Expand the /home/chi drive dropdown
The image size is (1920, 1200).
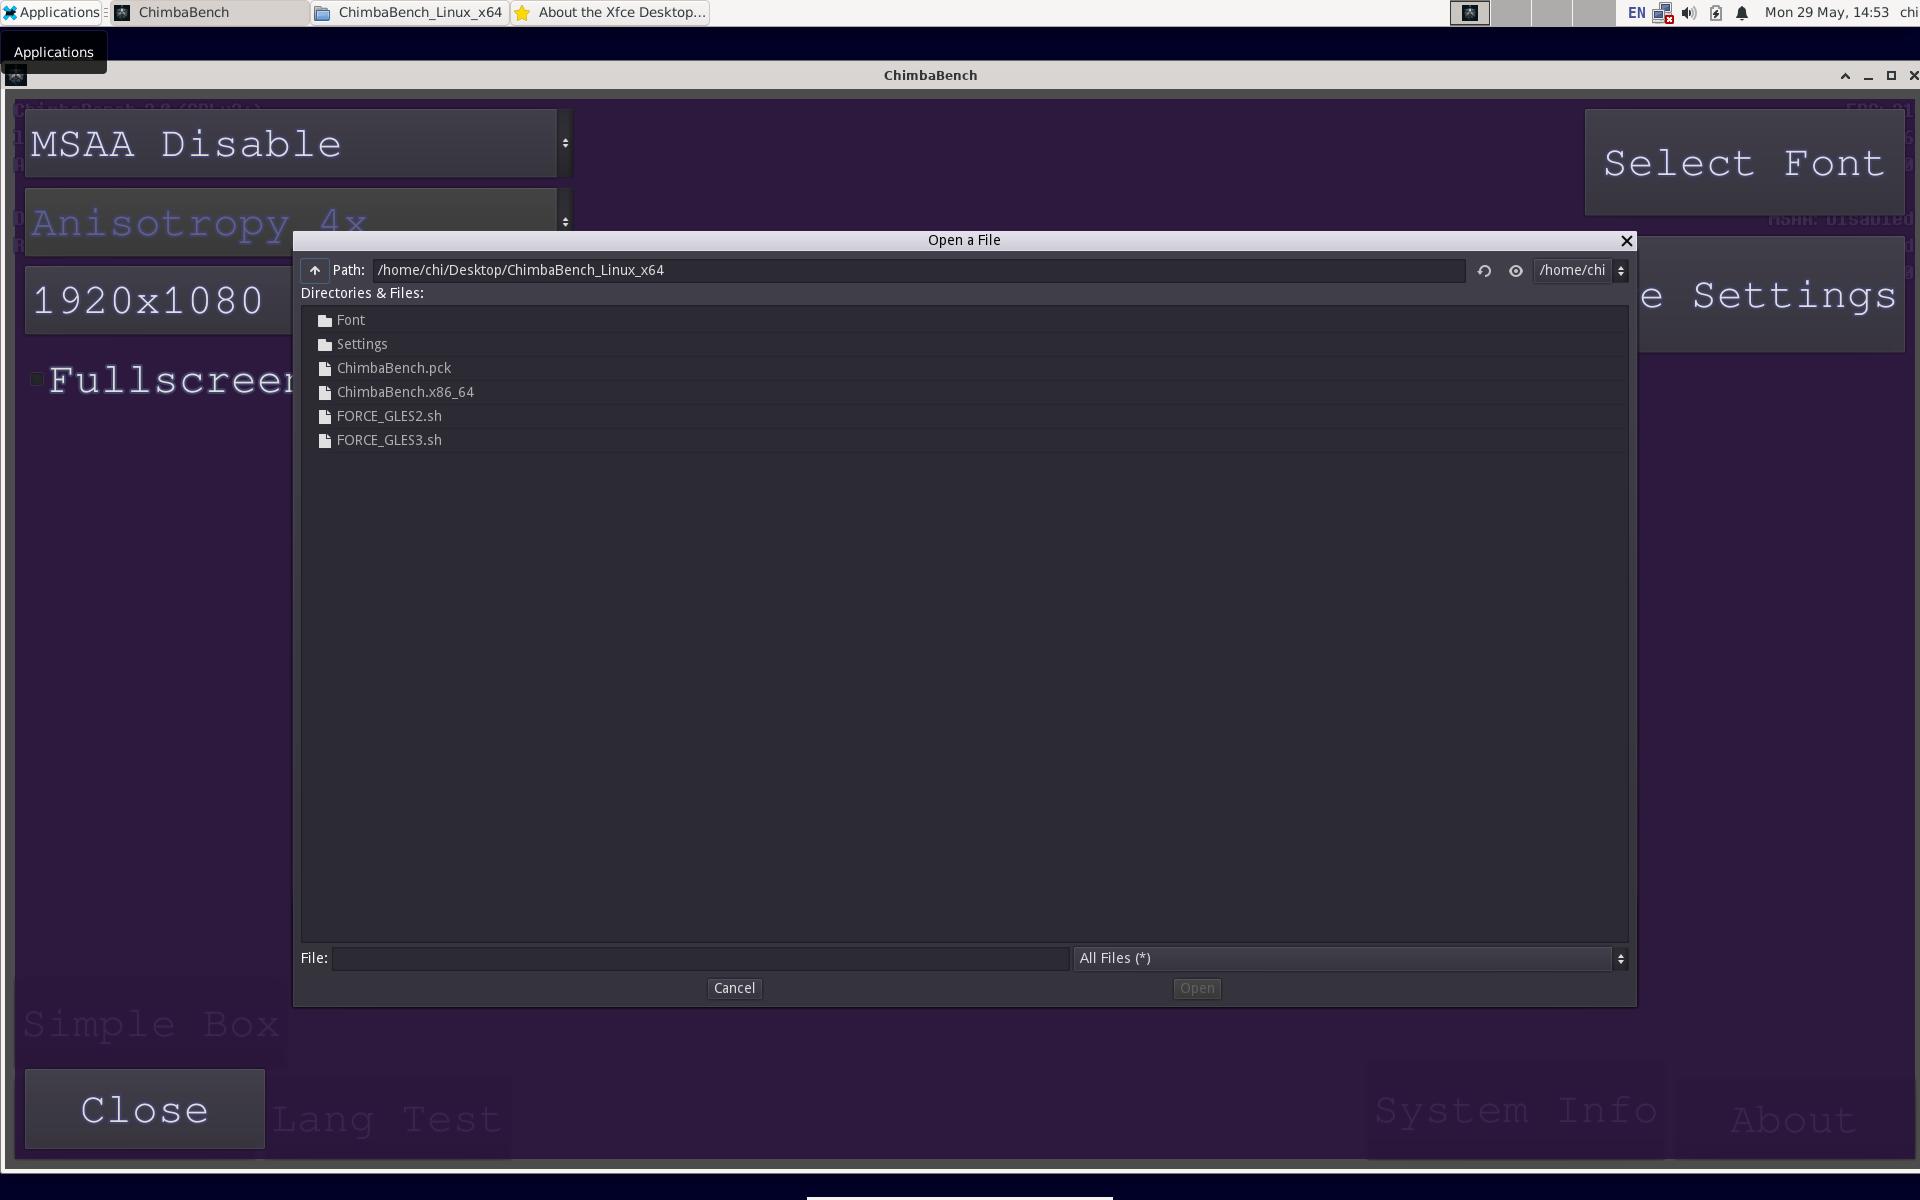click(x=1580, y=271)
